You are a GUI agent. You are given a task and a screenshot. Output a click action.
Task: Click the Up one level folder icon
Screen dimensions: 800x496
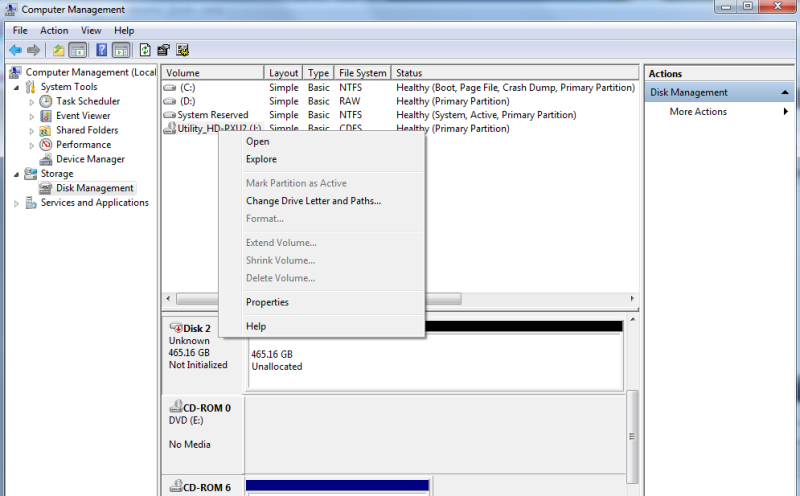59,50
